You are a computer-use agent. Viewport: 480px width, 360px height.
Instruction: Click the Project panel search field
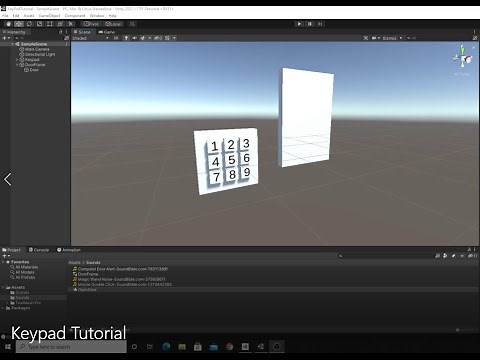[385, 256]
